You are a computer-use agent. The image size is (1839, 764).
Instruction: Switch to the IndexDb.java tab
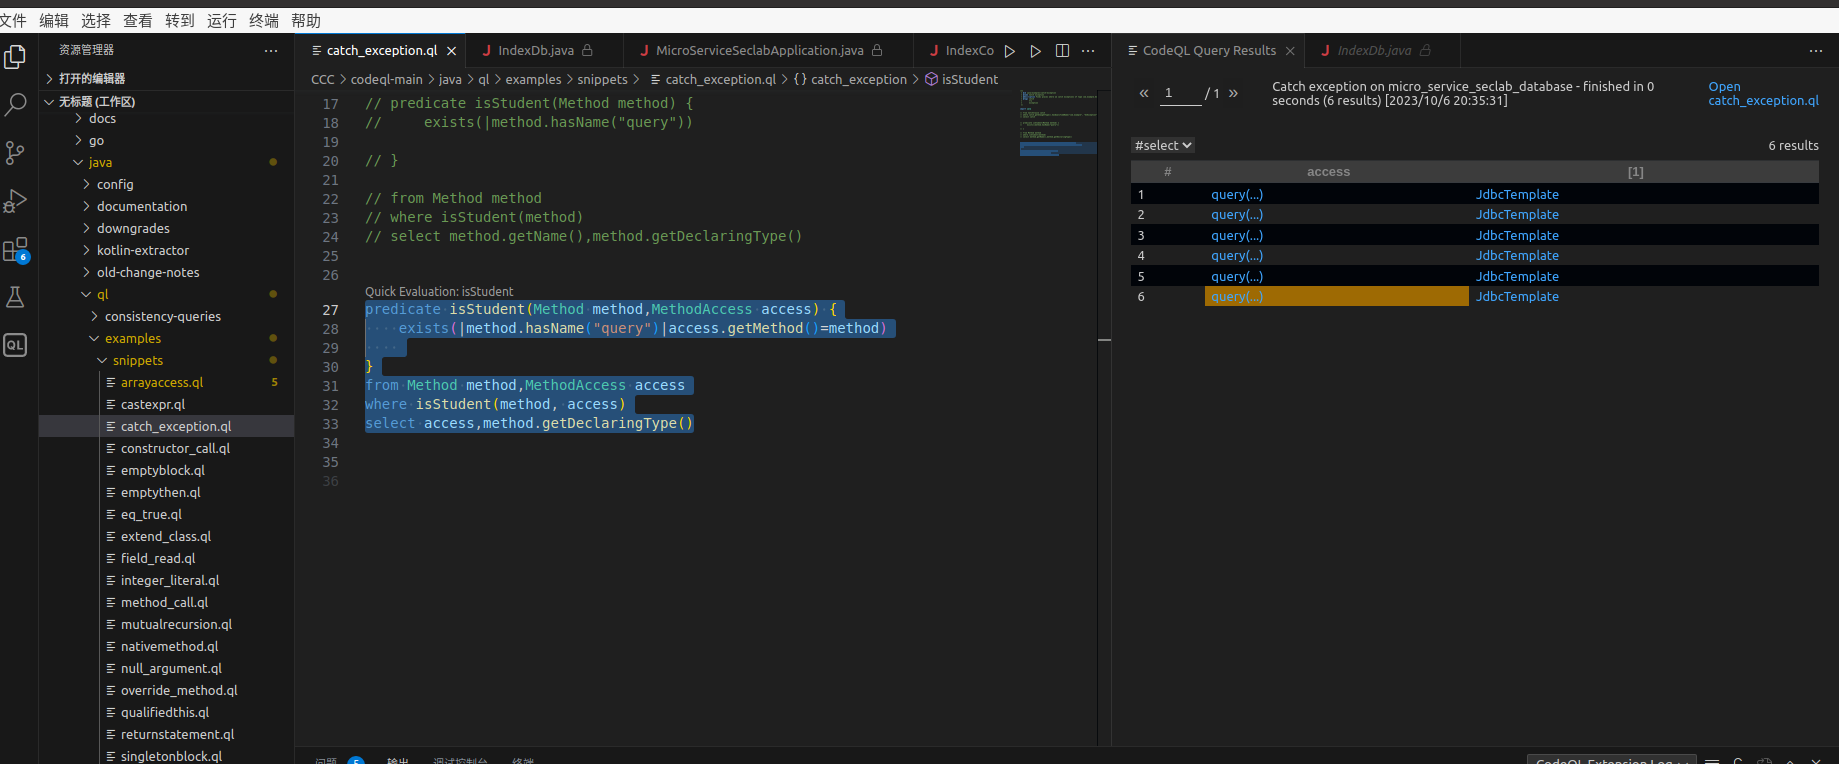[535, 51]
